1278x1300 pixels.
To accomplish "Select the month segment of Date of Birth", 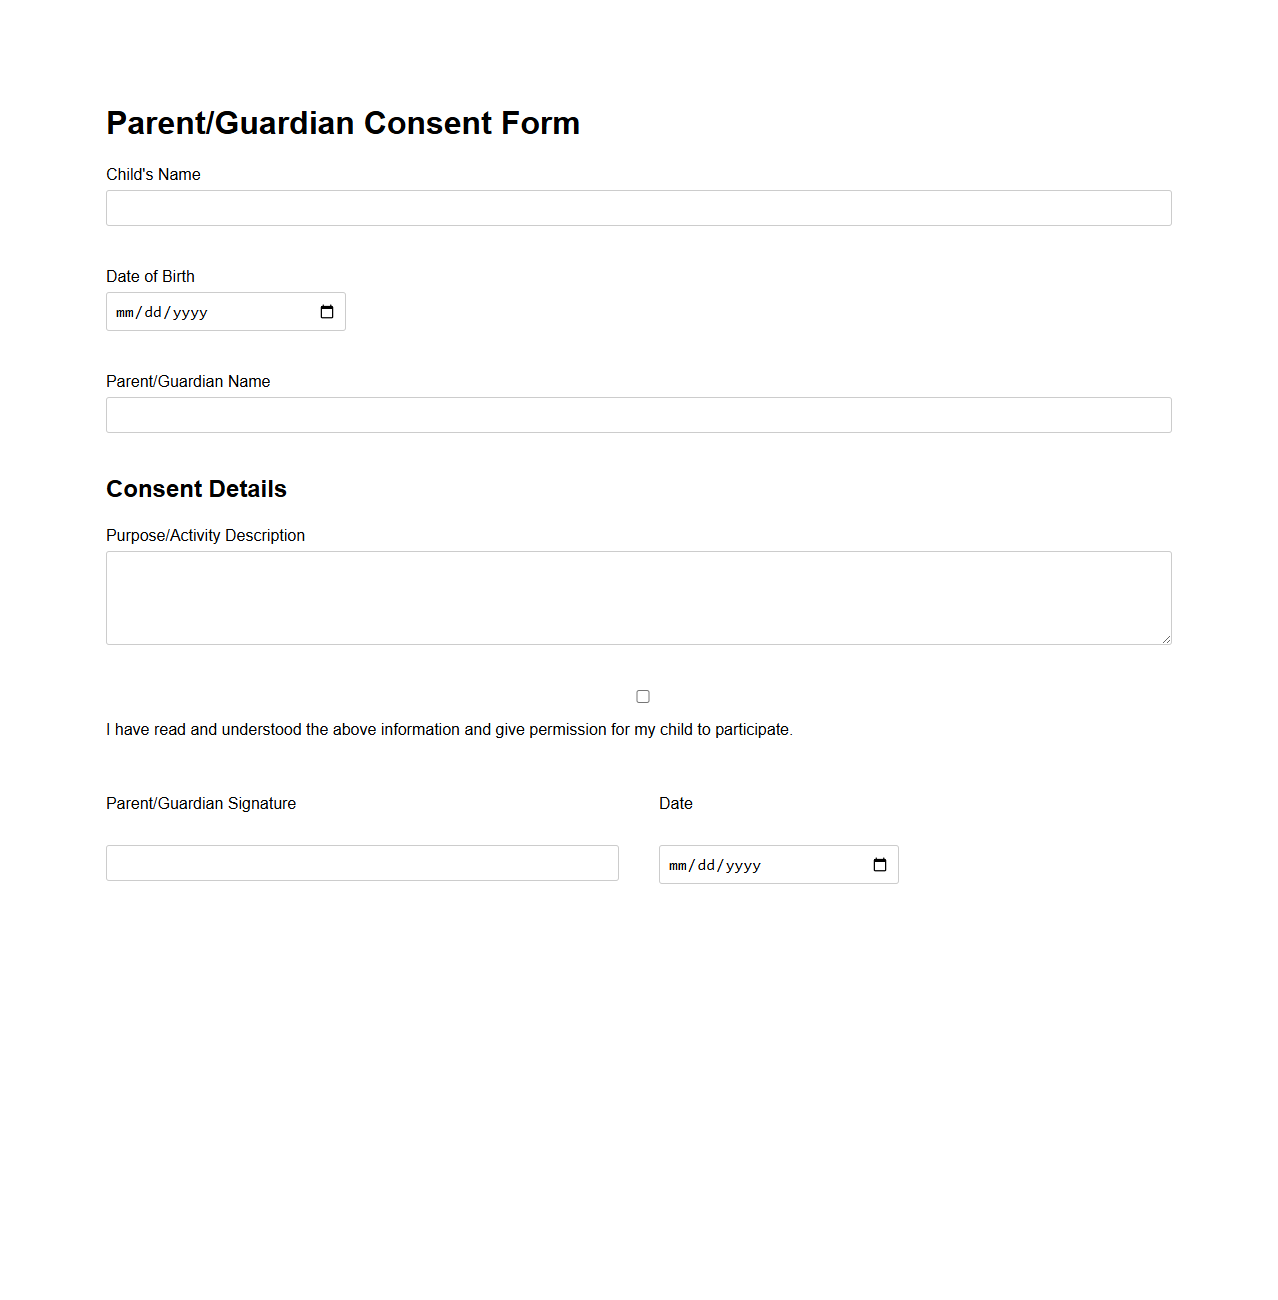I will [124, 311].
